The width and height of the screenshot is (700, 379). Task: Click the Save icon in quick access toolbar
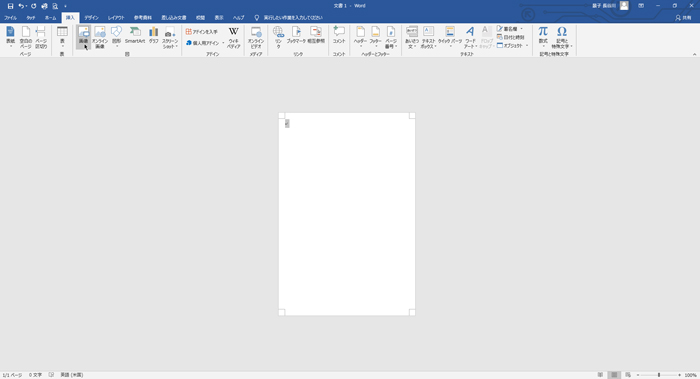pos(10,6)
